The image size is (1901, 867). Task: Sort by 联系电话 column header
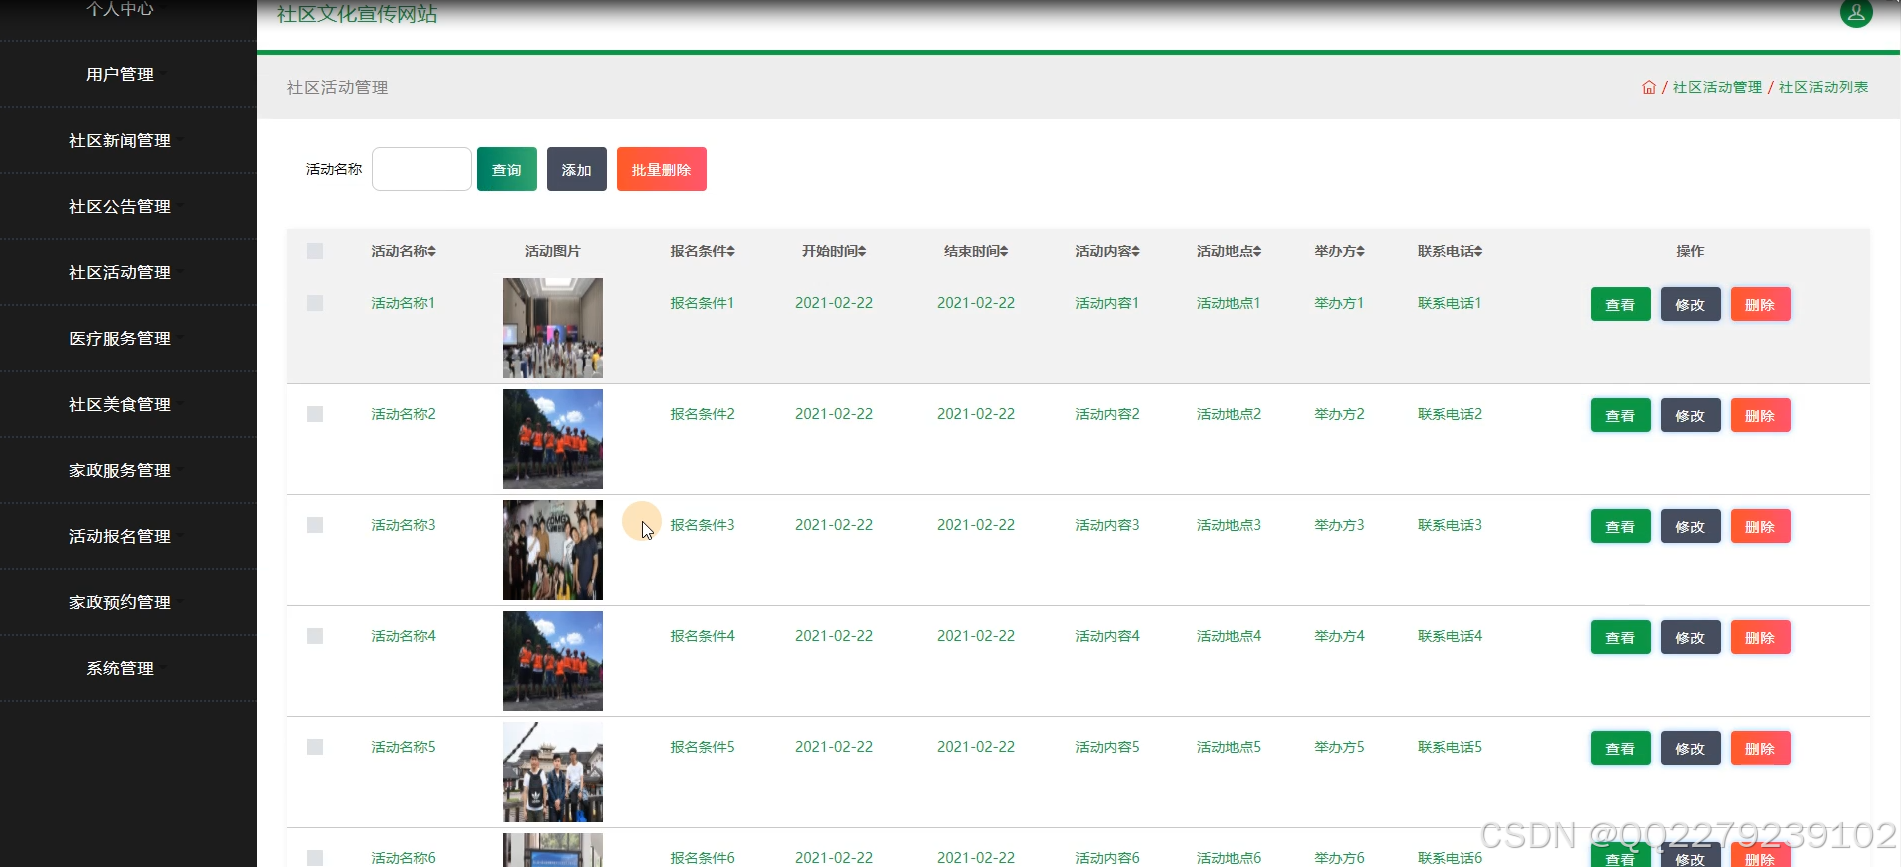pyautogui.click(x=1450, y=251)
